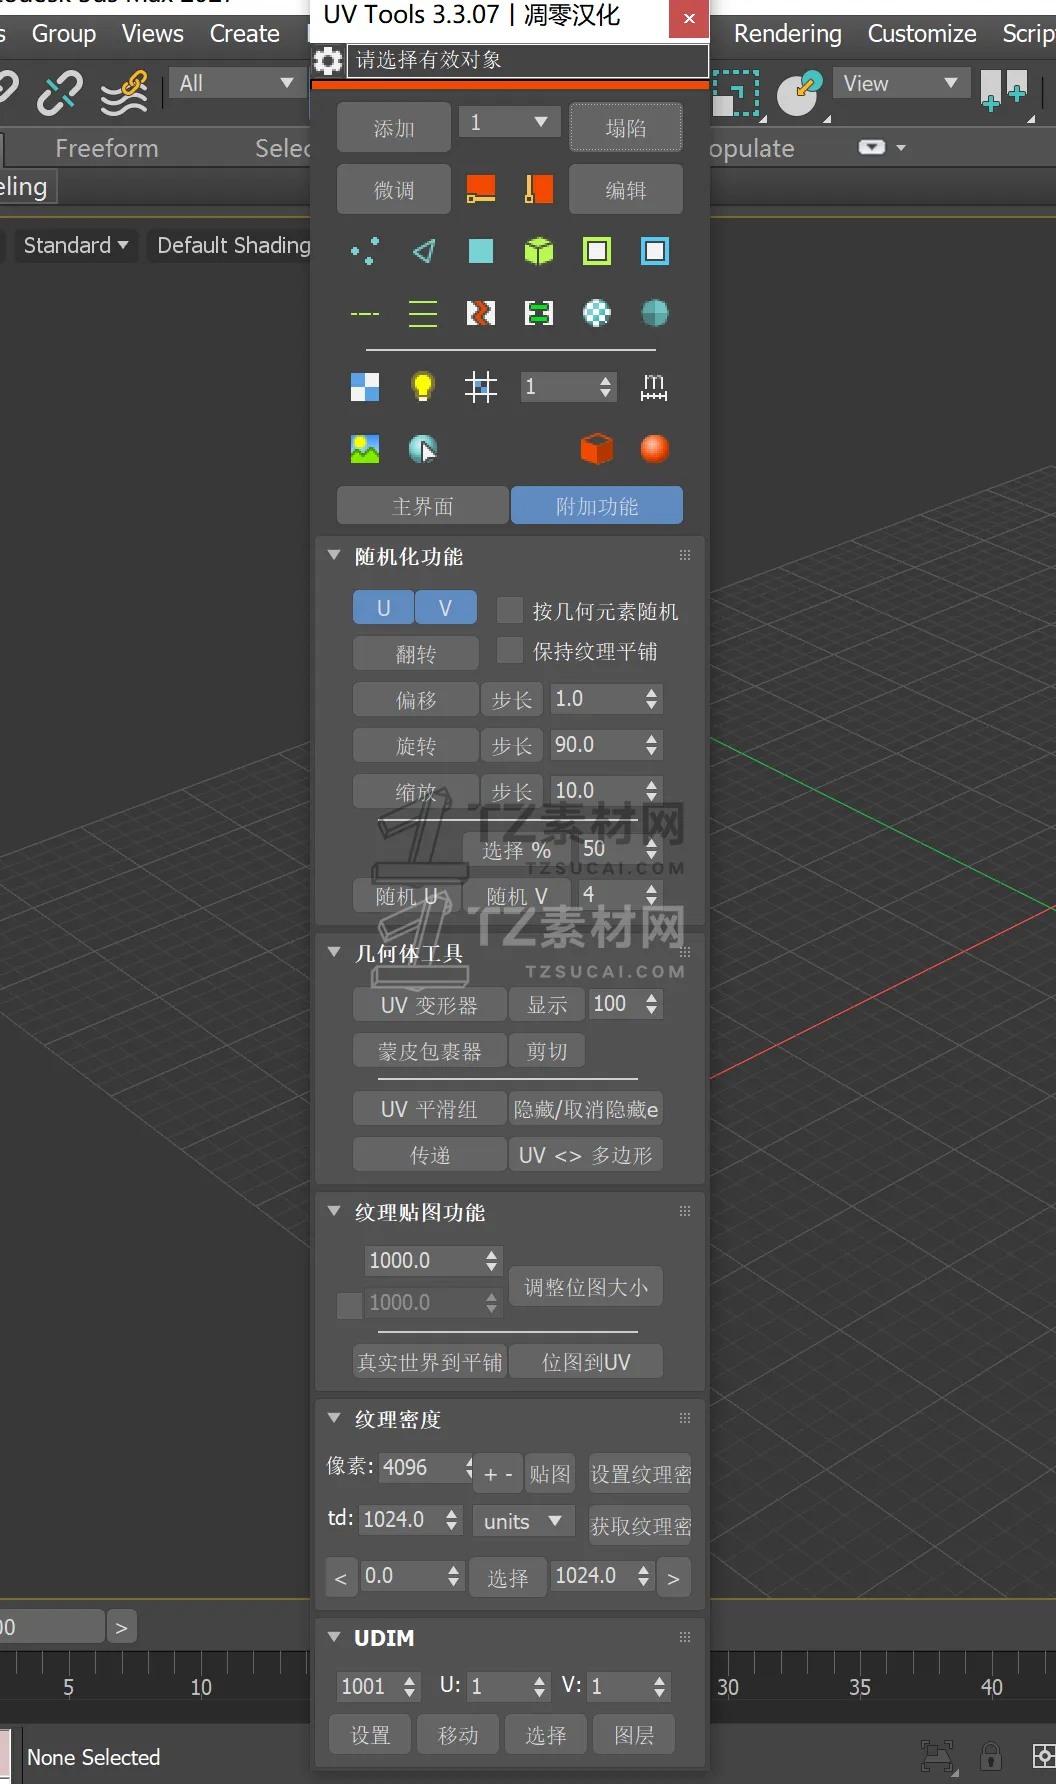This screenshot has height=1784, width=1056.
Task: Toggle the U axis button
Action: pos(383,608)
